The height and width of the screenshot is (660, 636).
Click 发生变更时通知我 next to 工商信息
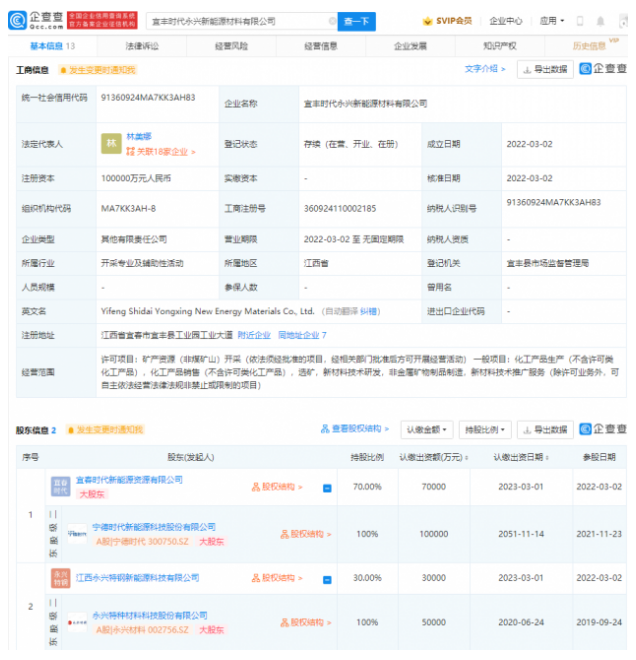click(x=98, y=70)
